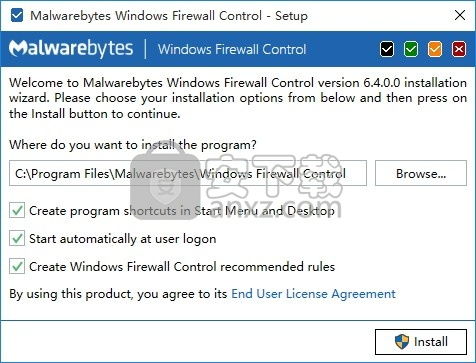The width and height of the screenshot is (476, 363).
Task: Click the window title text in the title bar
Action: coord(169,16)
